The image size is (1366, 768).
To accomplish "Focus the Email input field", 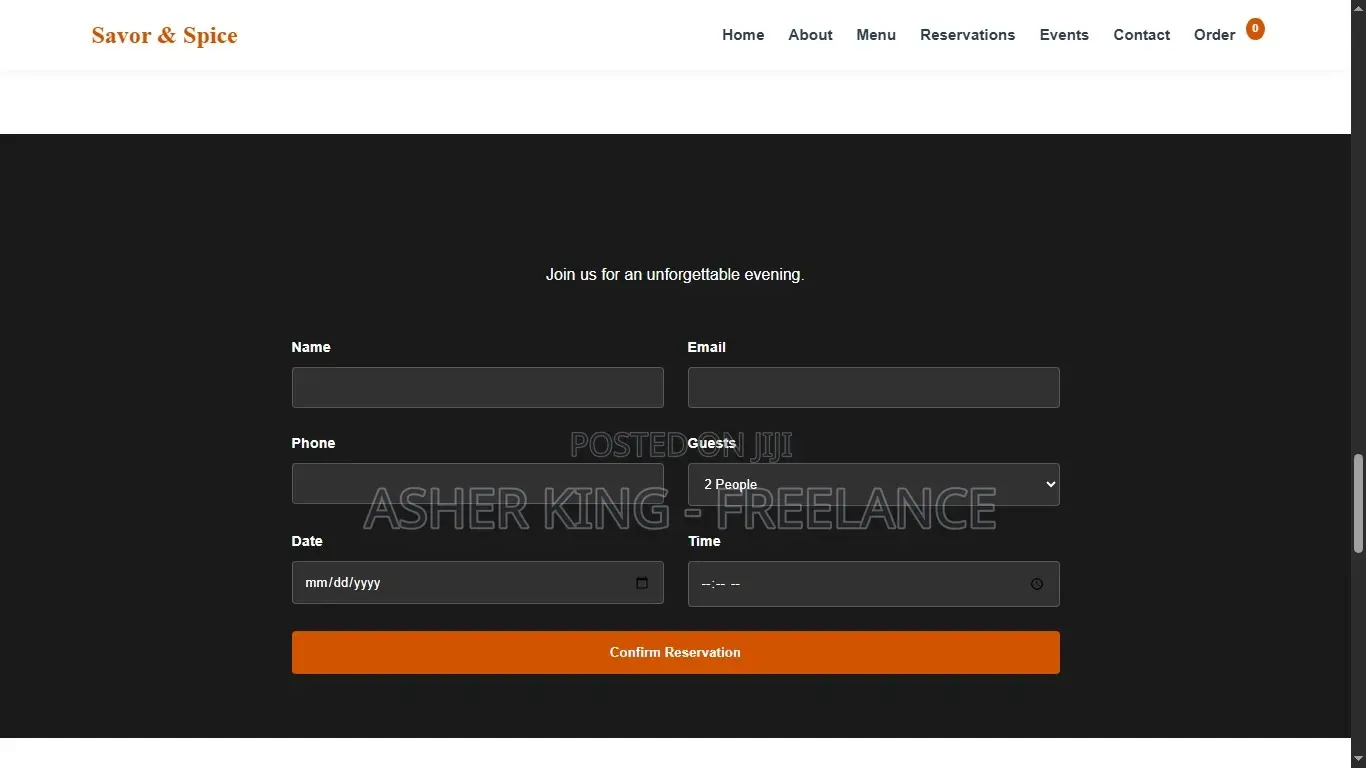I will (873, 388).
